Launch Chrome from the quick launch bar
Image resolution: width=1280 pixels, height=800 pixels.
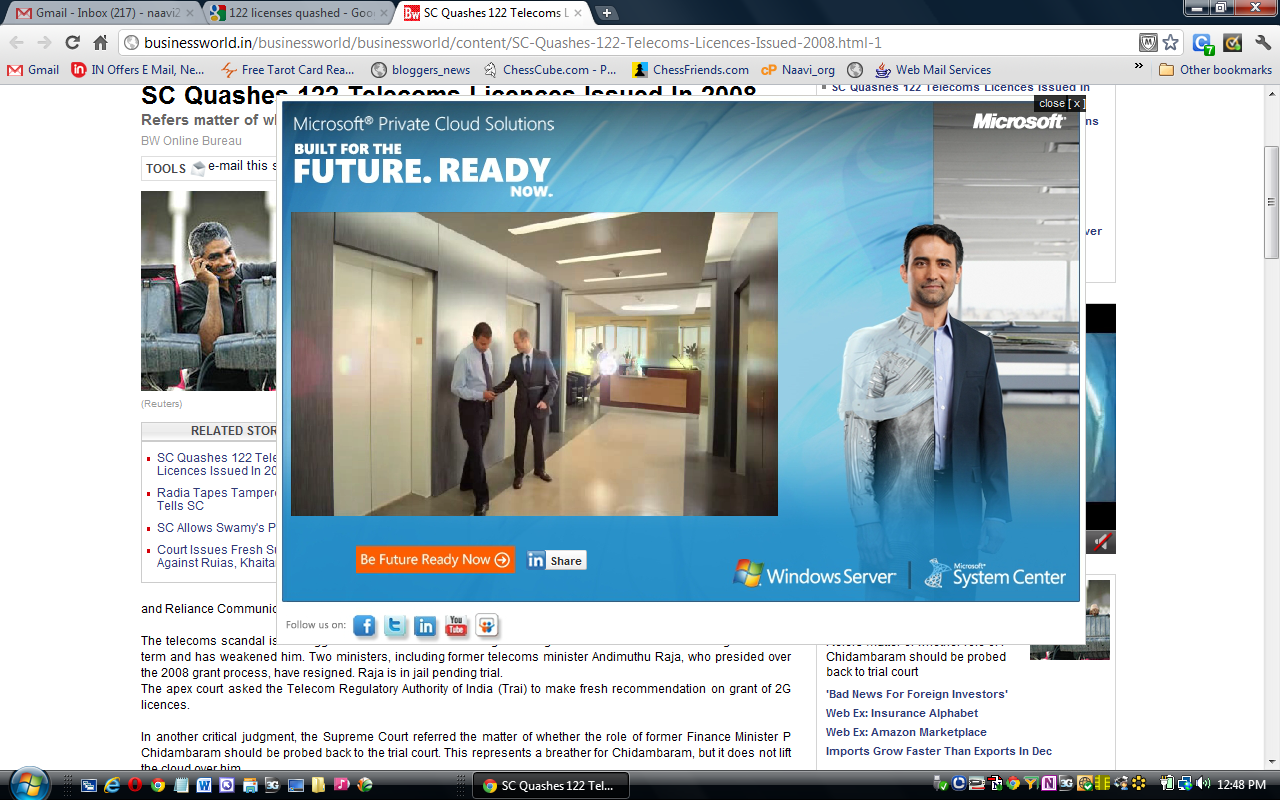158,785
